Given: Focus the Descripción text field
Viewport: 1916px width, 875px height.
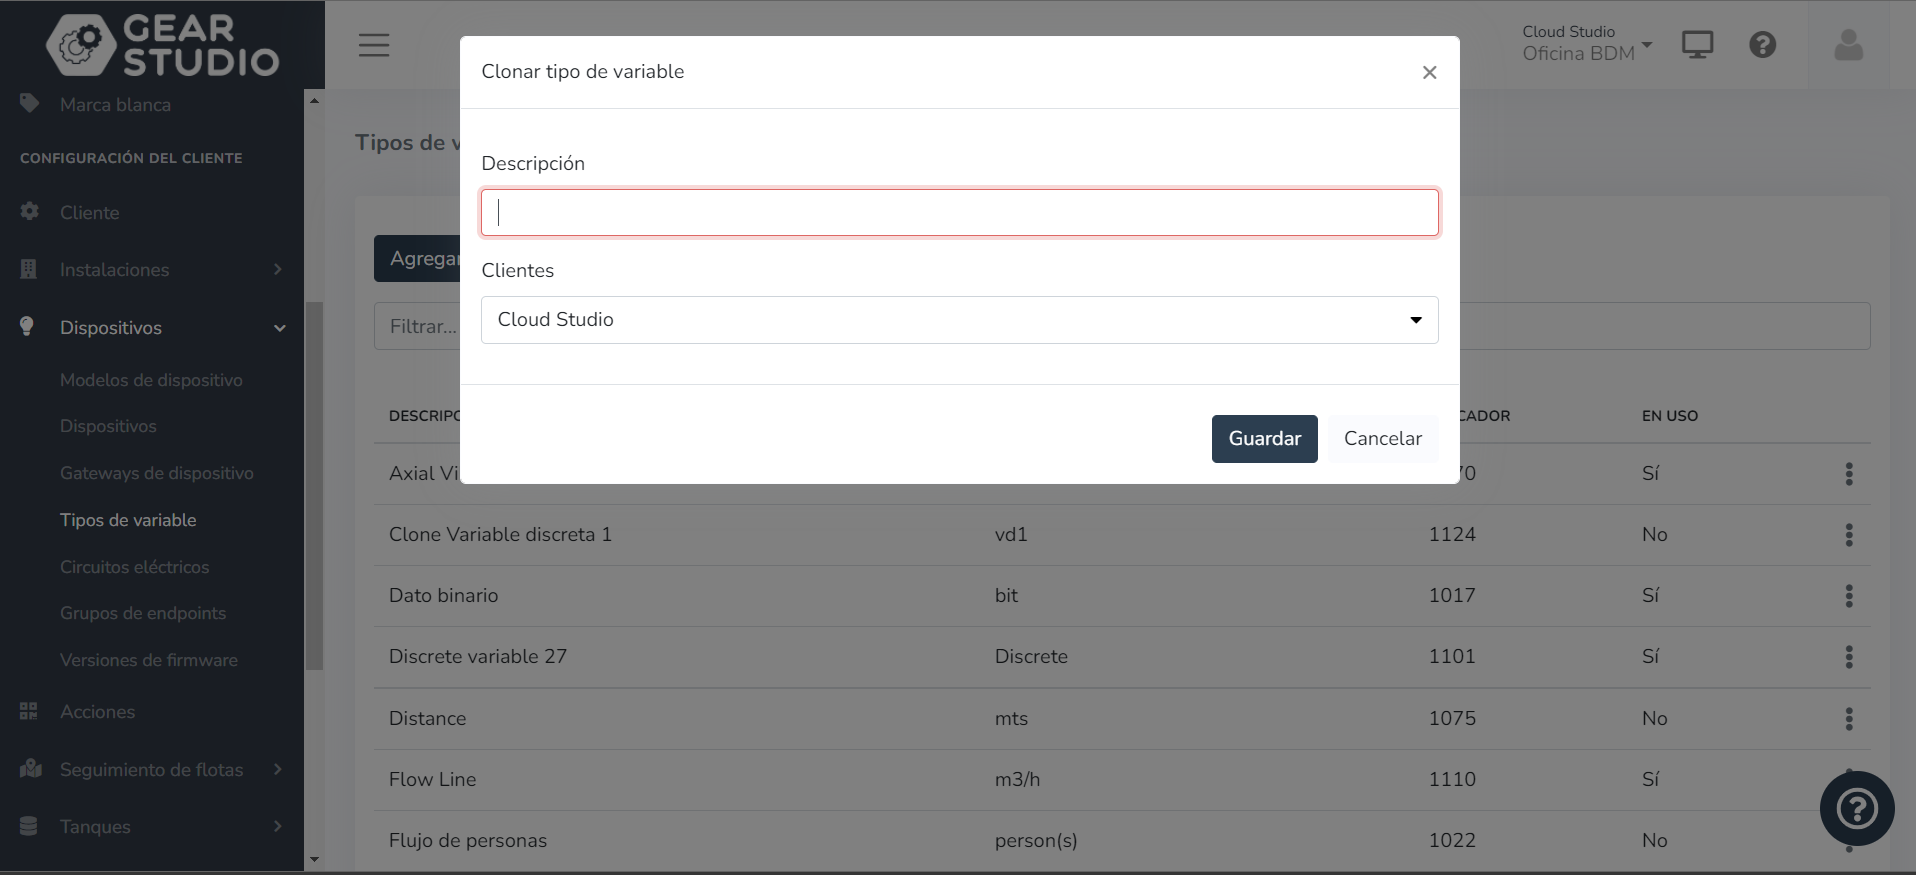Looking at the screenshot, I should tap(959, 213).
